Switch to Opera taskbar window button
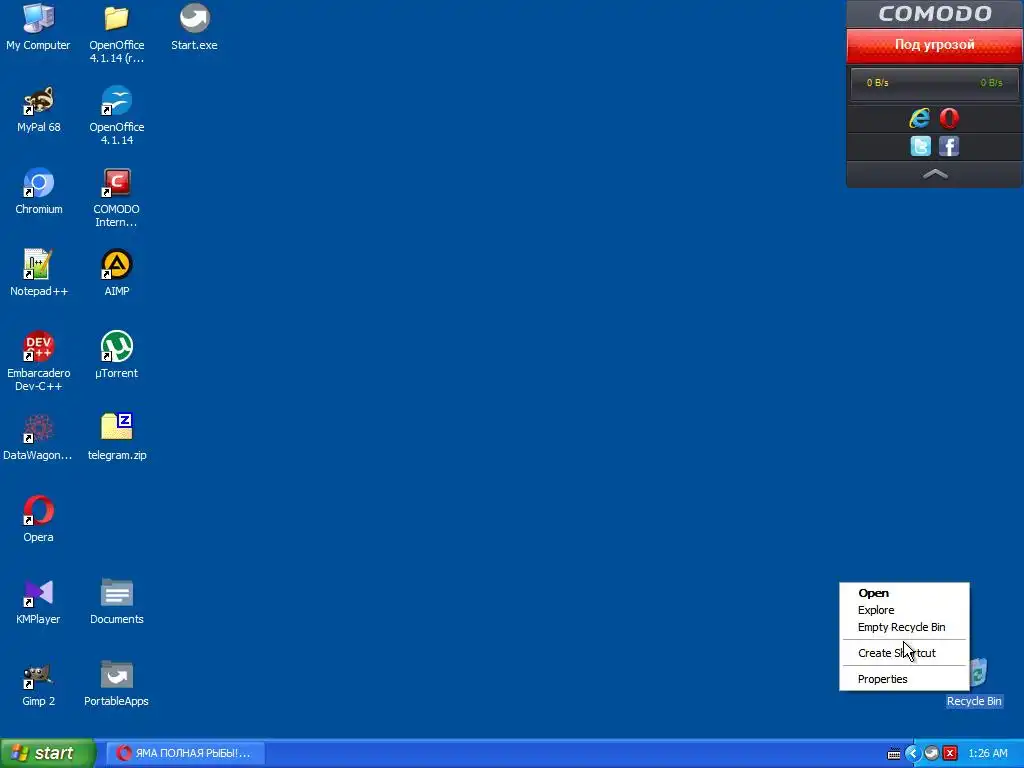 [x=185, y=754]
